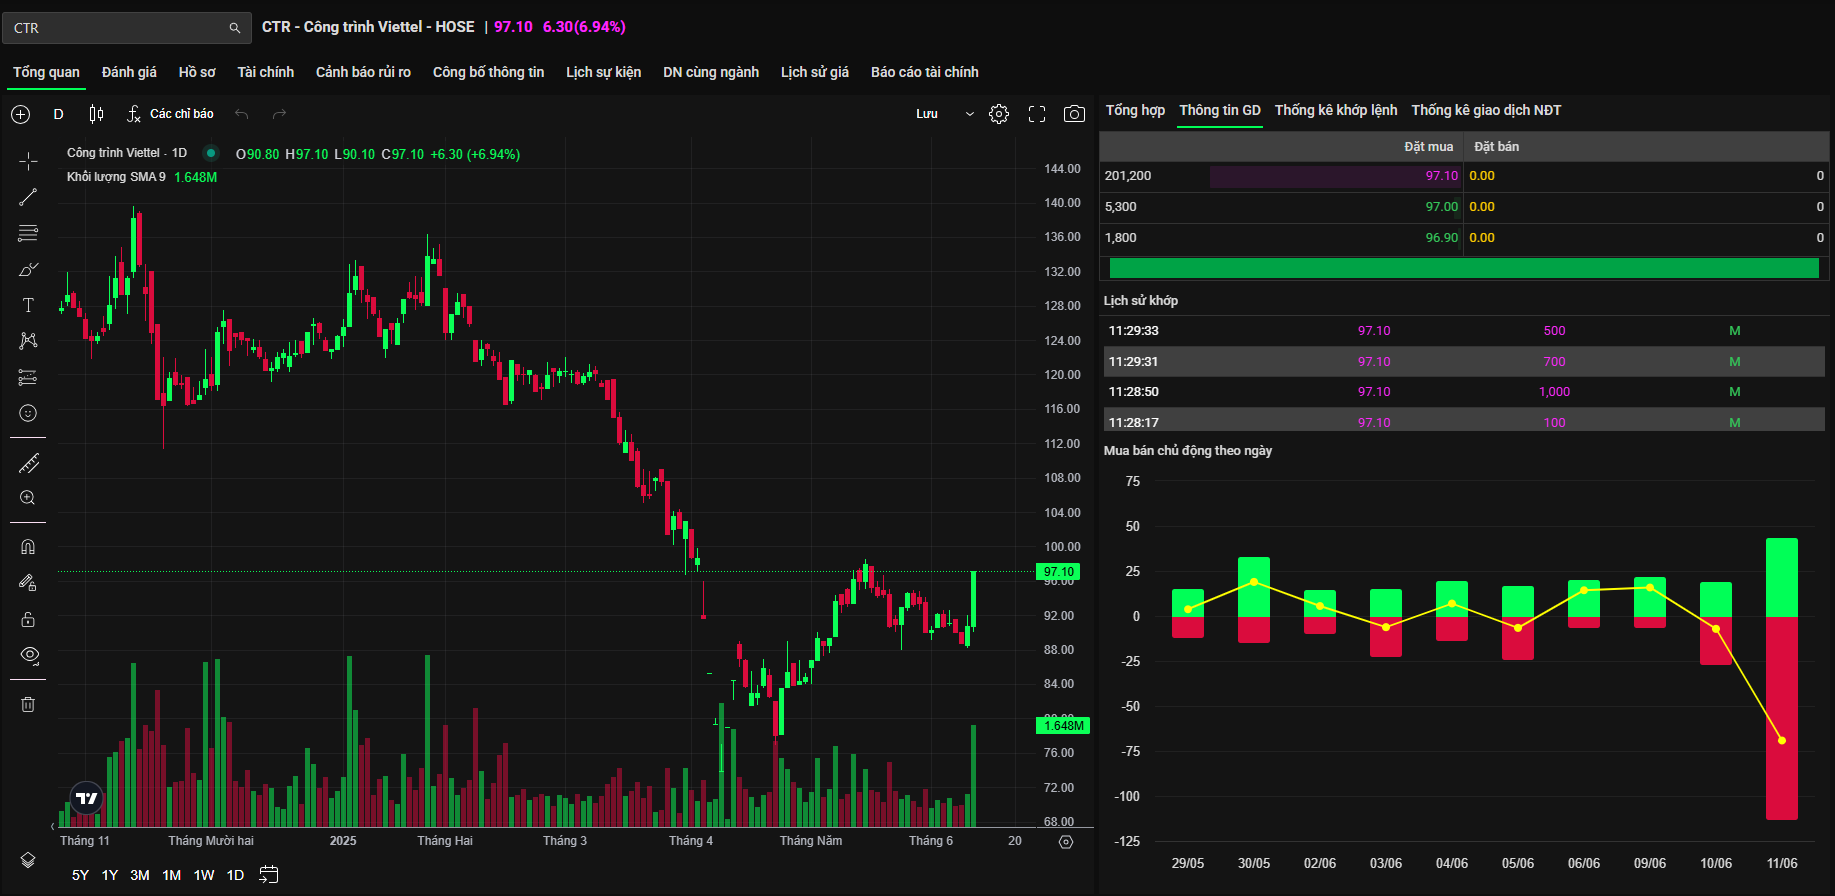Image resolution: width=1835 pixels, height=896 pixels.
Task: Toggle lock all drawing tools
Action: click(x=28, y=619)
